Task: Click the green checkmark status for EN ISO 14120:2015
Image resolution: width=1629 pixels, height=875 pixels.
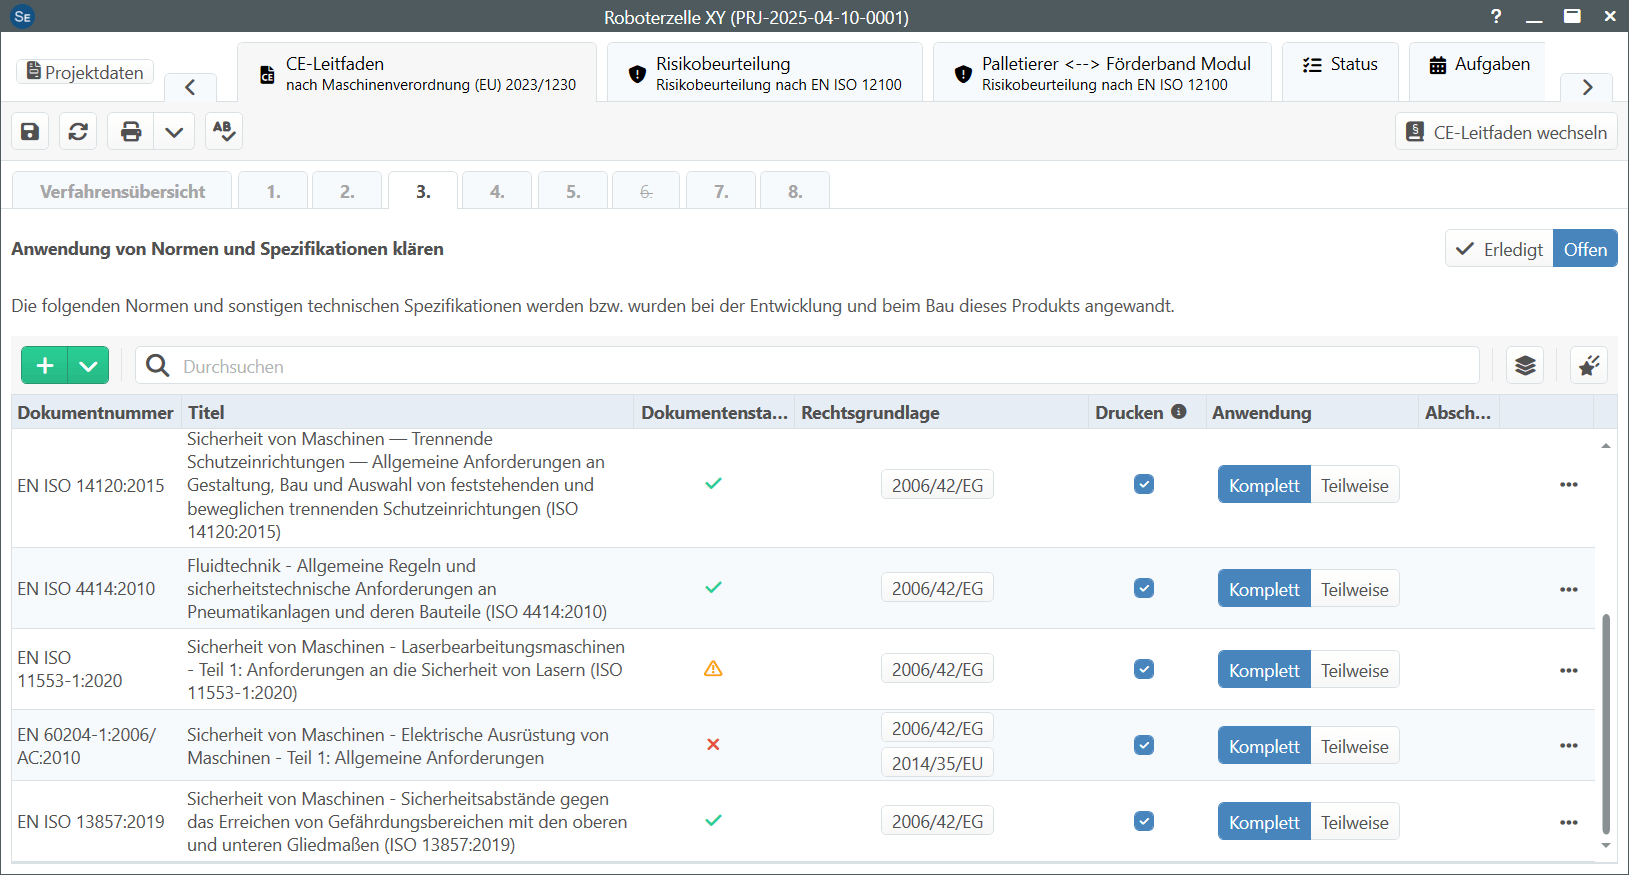Action: coord(713,484)
